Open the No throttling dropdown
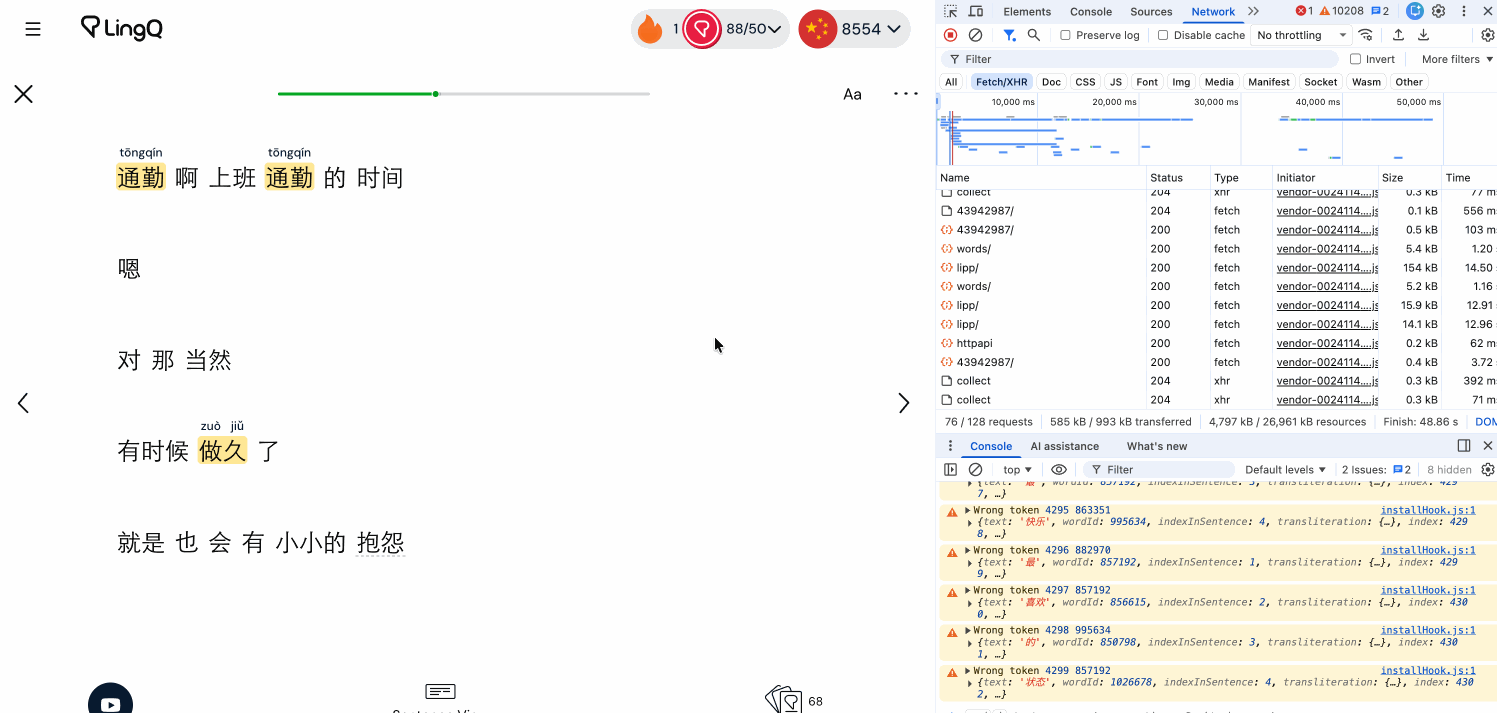This screenshot has height=713, width=1497. 1302,35
